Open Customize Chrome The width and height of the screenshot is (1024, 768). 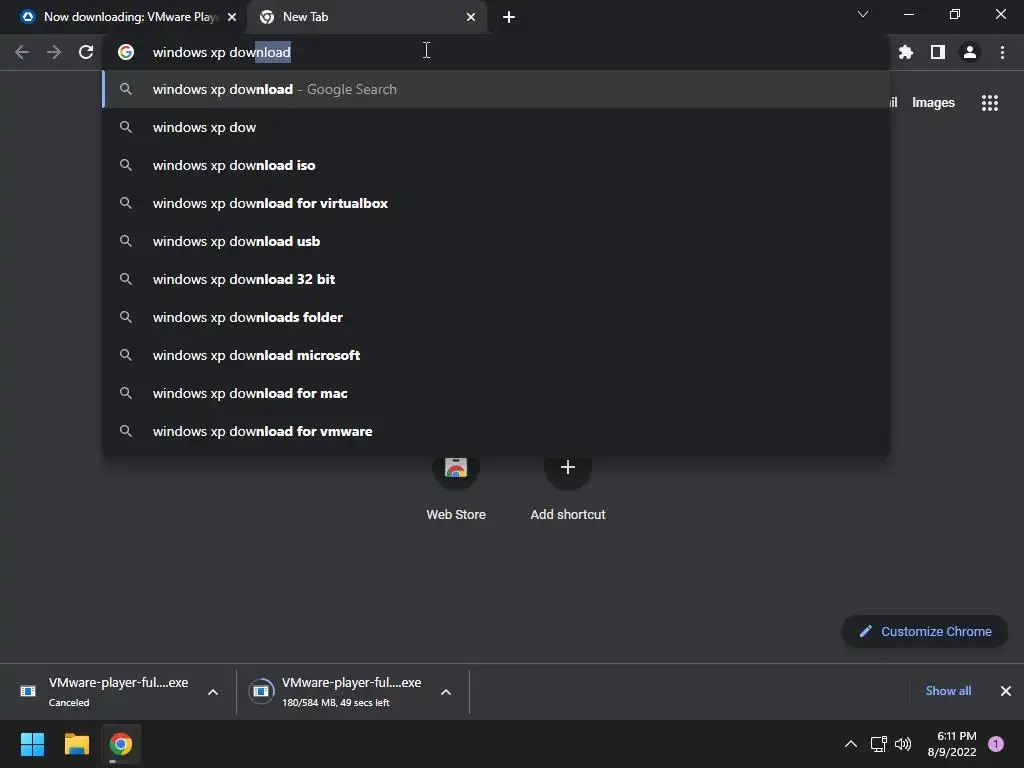click(925, 632)
